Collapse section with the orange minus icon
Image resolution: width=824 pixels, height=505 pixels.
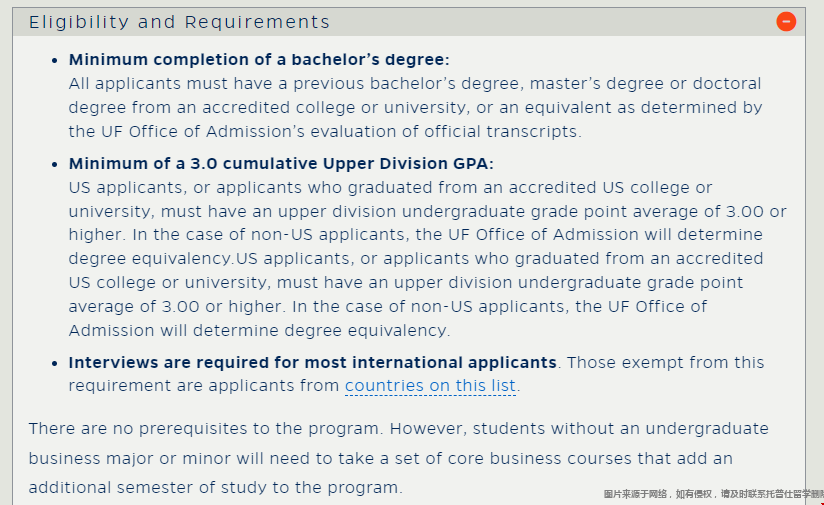786,22
